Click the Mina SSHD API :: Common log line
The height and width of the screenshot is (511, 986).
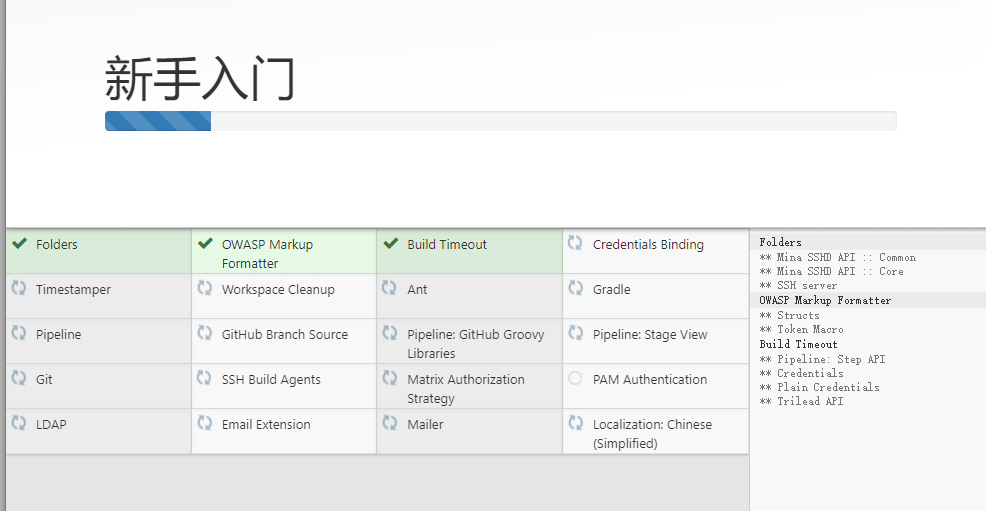point(838,257)
